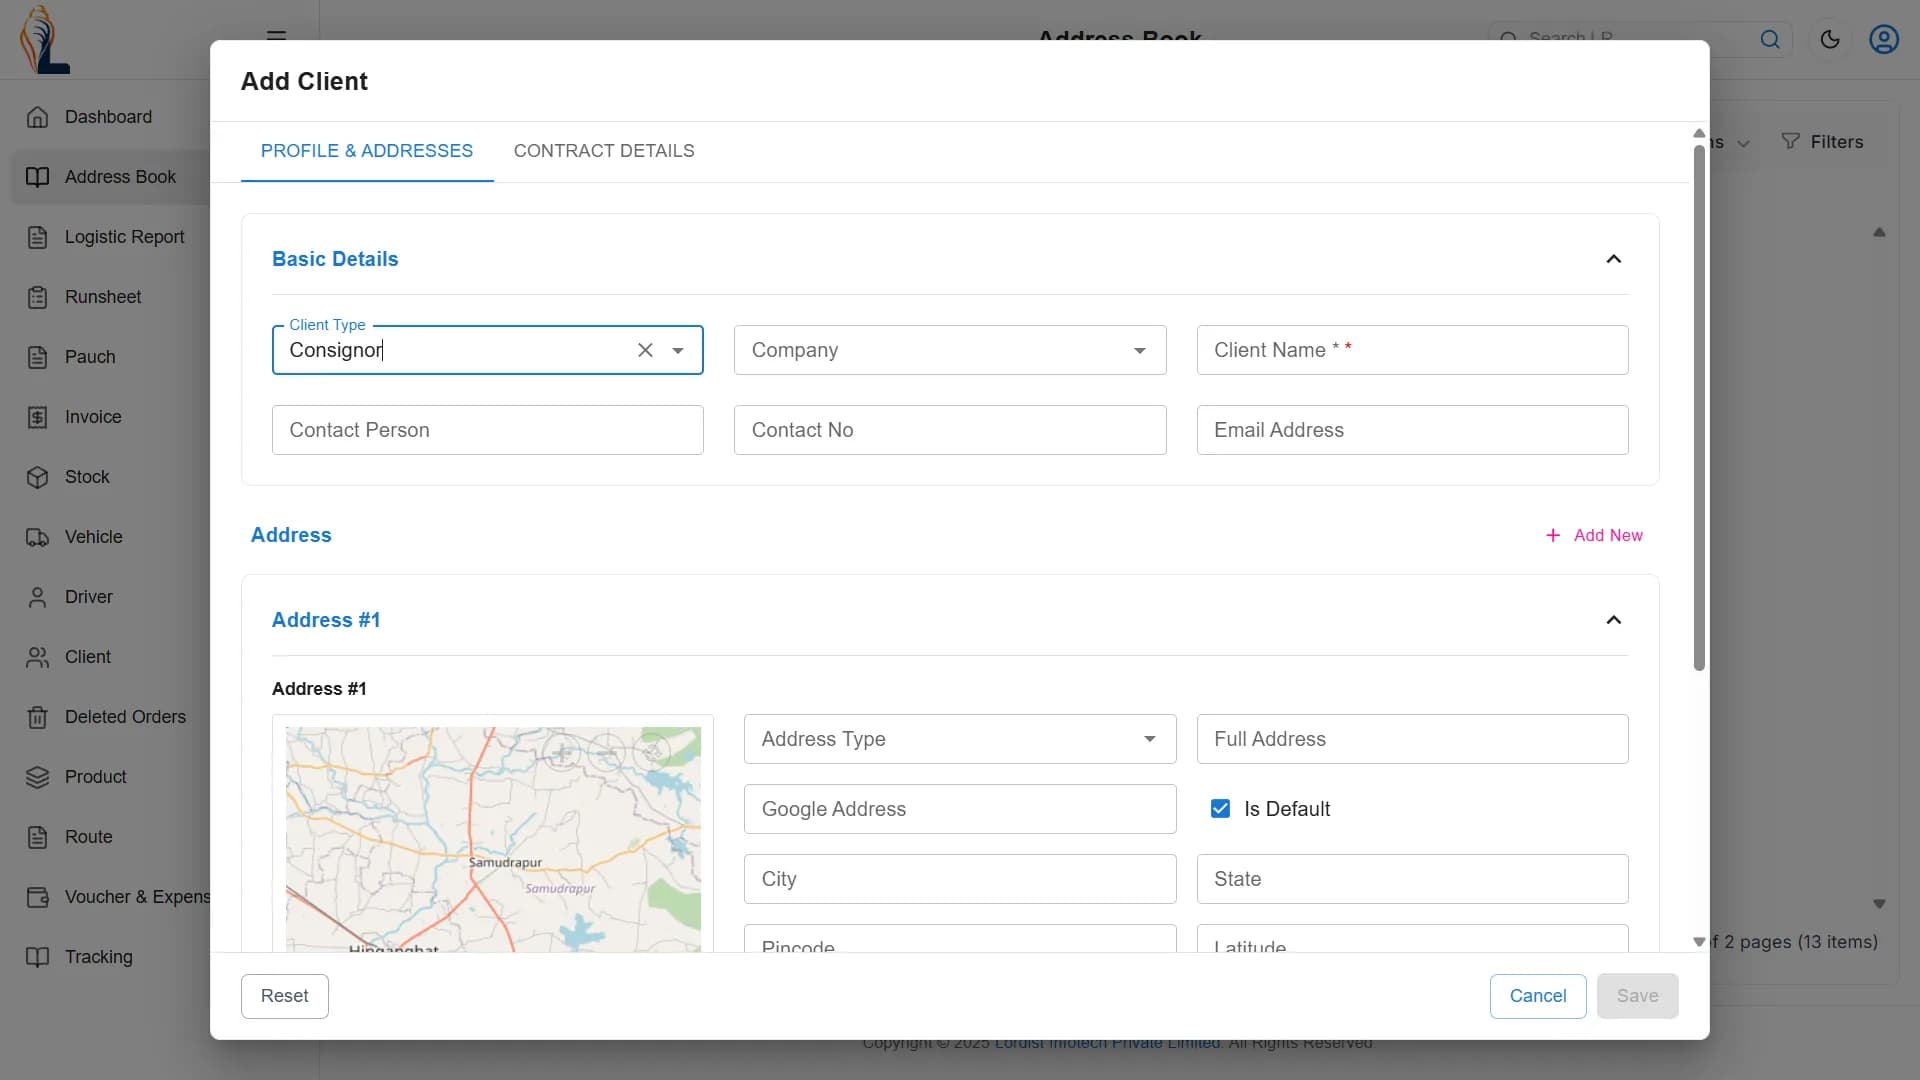
Task: Click the search magnifier icon in header
Action: (x=1770, y=39)
